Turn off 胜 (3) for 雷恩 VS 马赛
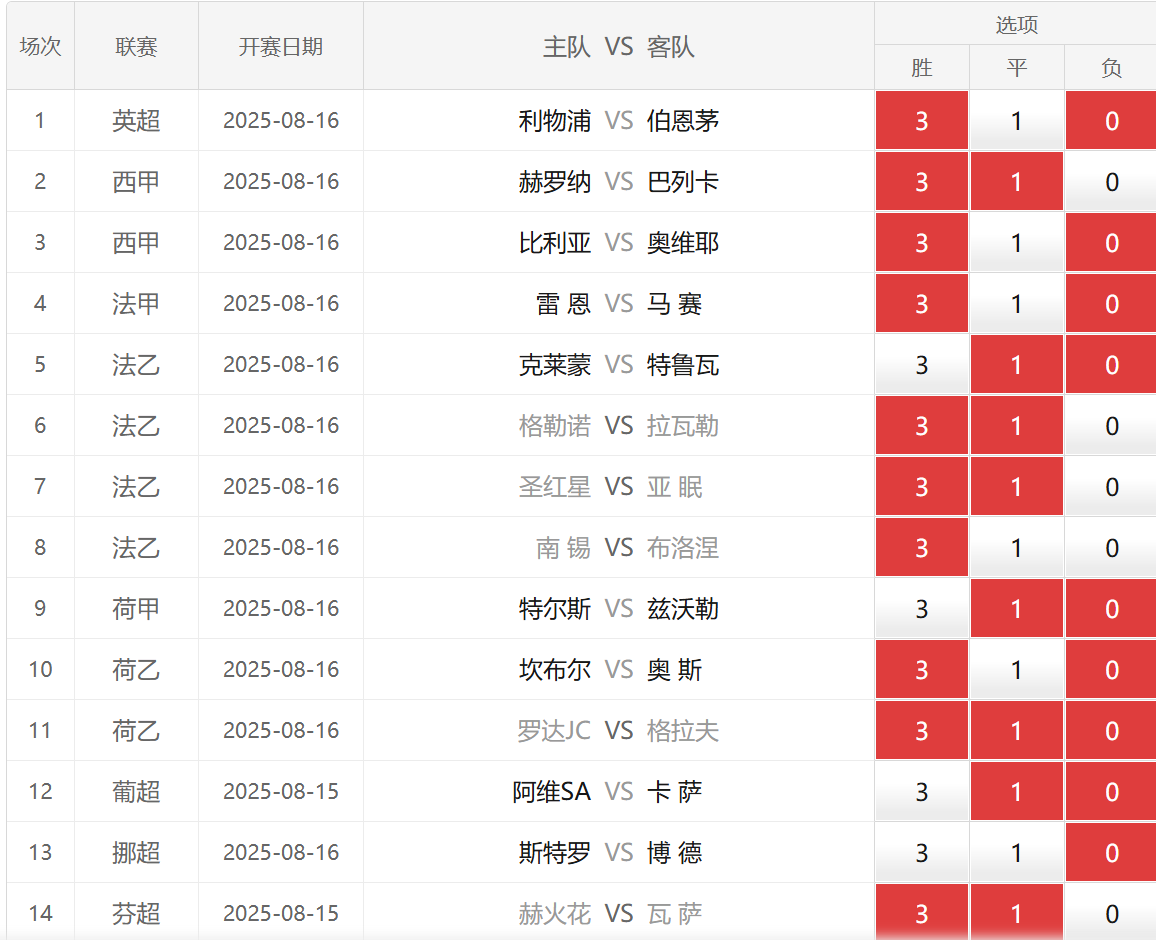This screenshot has height=940, width=1156. pos(922,304)
